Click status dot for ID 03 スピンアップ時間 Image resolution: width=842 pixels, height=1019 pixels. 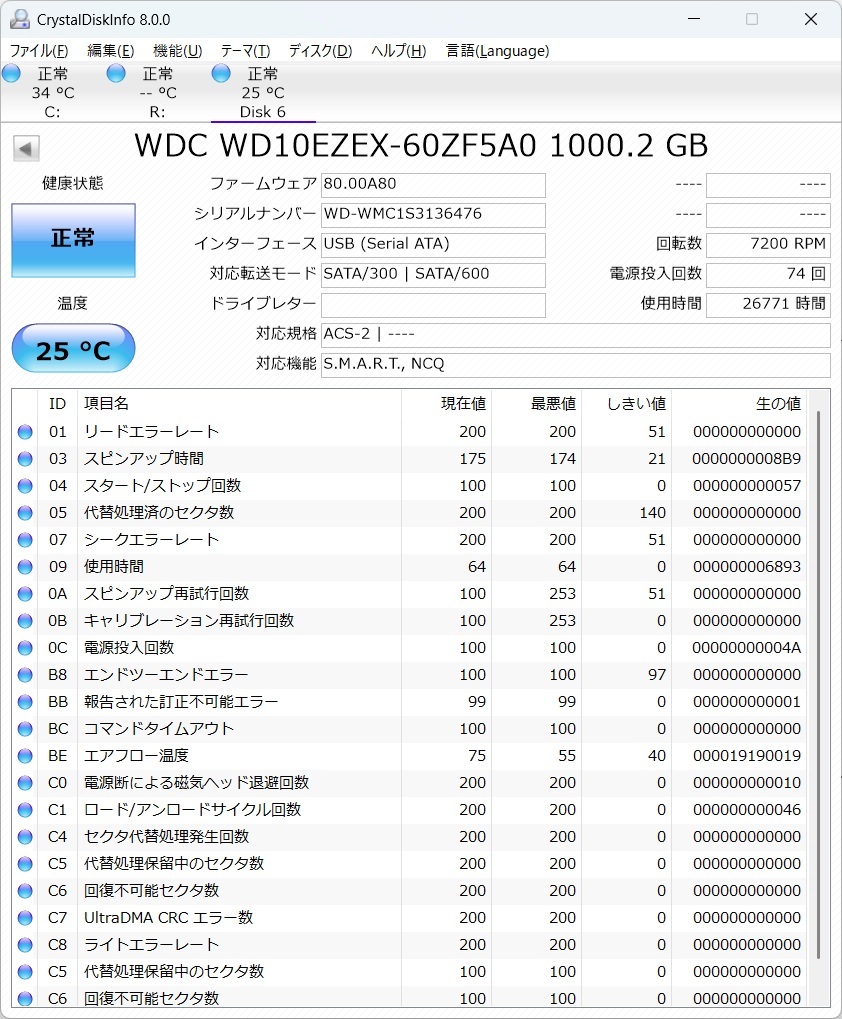coord(25,459)
